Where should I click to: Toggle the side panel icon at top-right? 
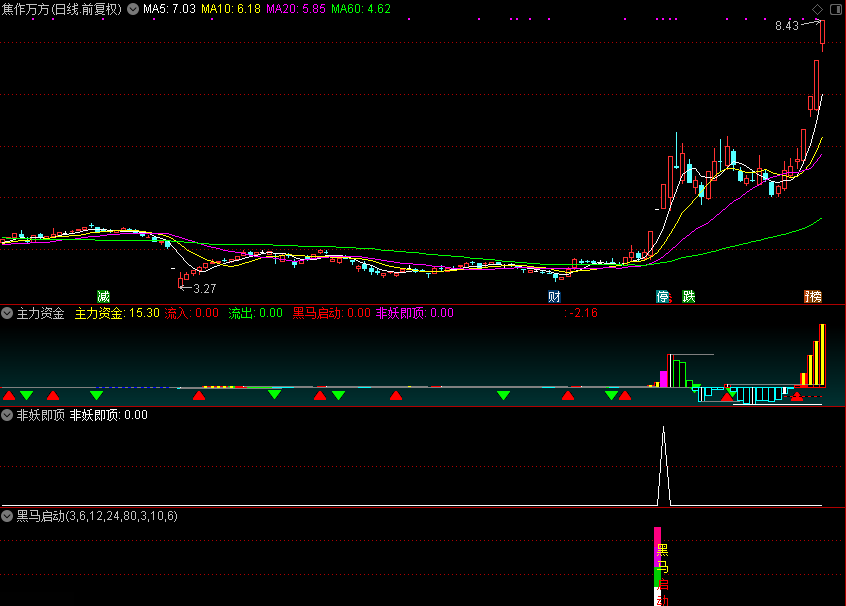click(x=836, y=9)
